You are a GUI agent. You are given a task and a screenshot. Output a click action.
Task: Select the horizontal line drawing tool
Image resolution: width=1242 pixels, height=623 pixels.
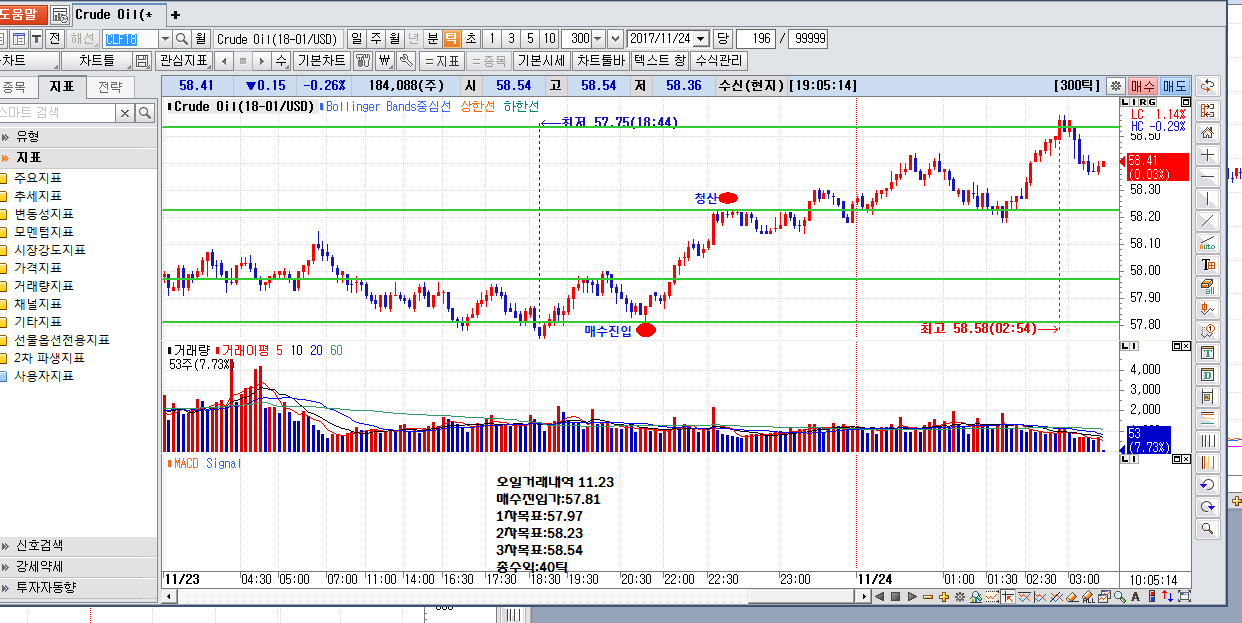click(x=1208, y=176)
